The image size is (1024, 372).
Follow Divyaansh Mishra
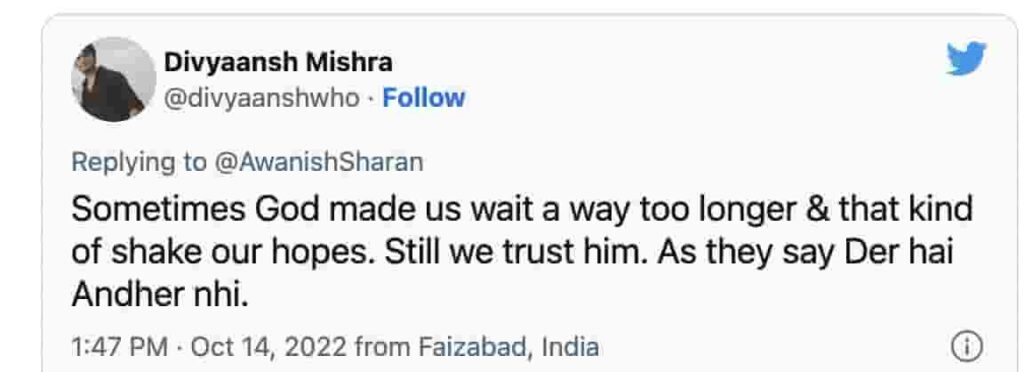pyautogui.click(x=424, y=98)
